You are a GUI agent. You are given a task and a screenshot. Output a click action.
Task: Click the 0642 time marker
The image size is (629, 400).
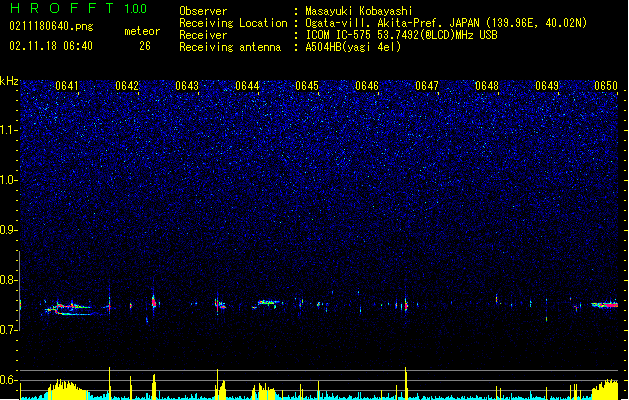pyautogui.click(x=127, y=86)
